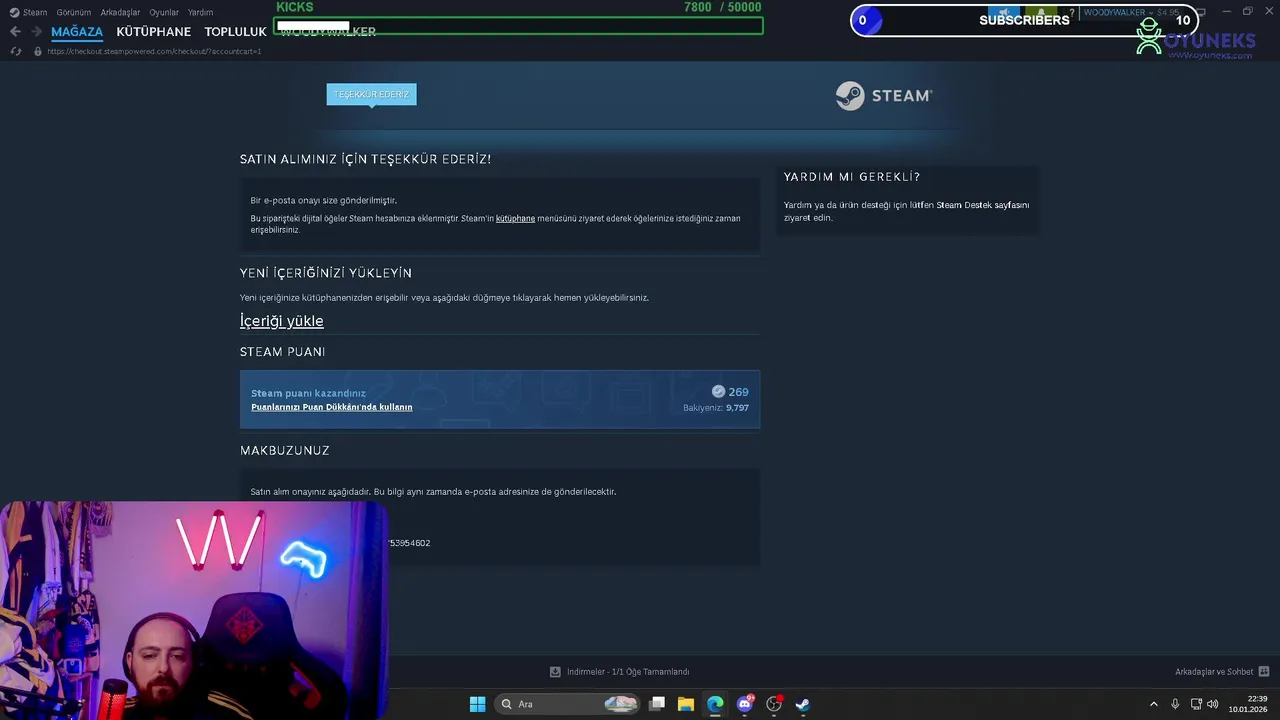Screen dimensions: 1280x720
Task: Click the Steam logo in header
Action: click(884, 95)
